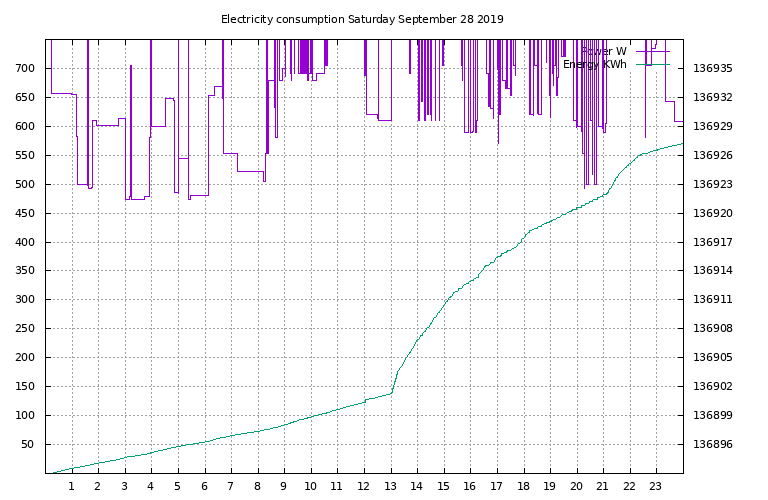Click left axis label 100
Viewport: 768px width, 500px height.
pos(25,415)
